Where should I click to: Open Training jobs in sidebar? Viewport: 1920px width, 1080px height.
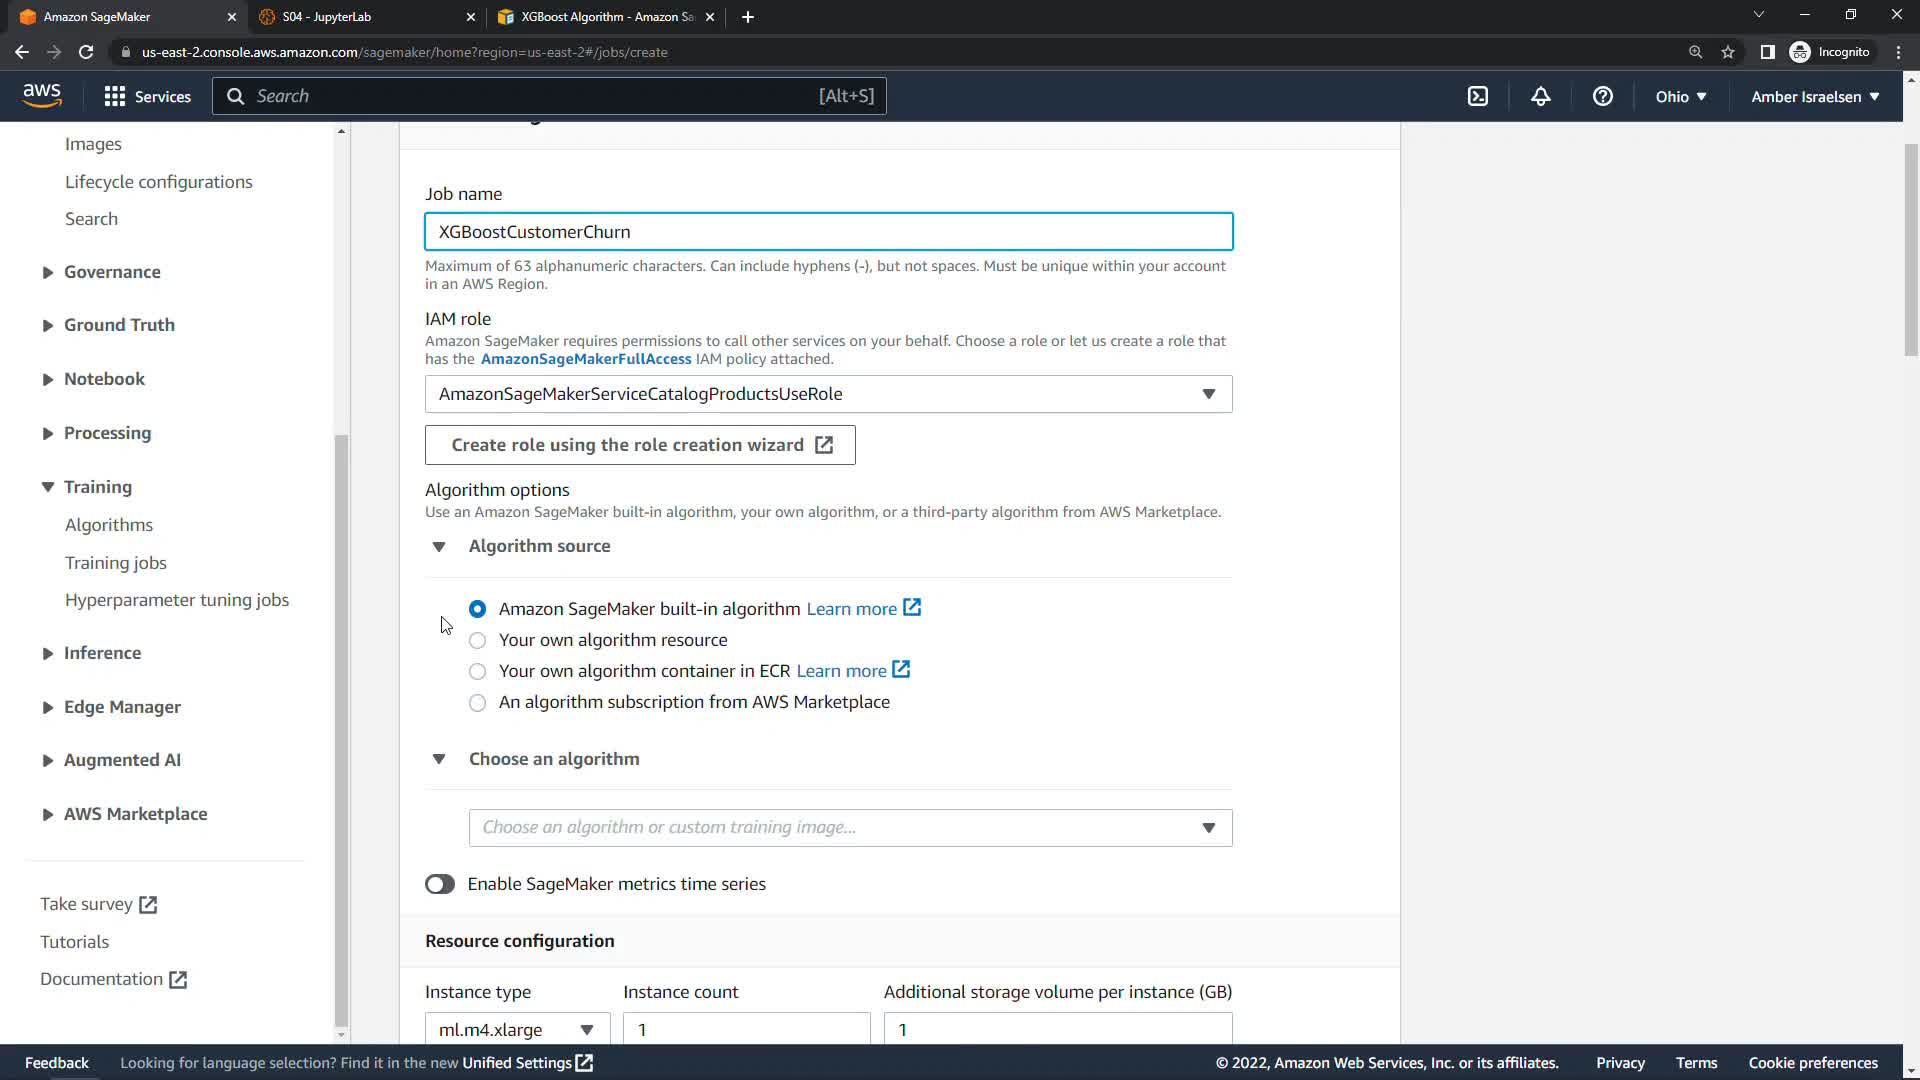[x=115, y=563]
